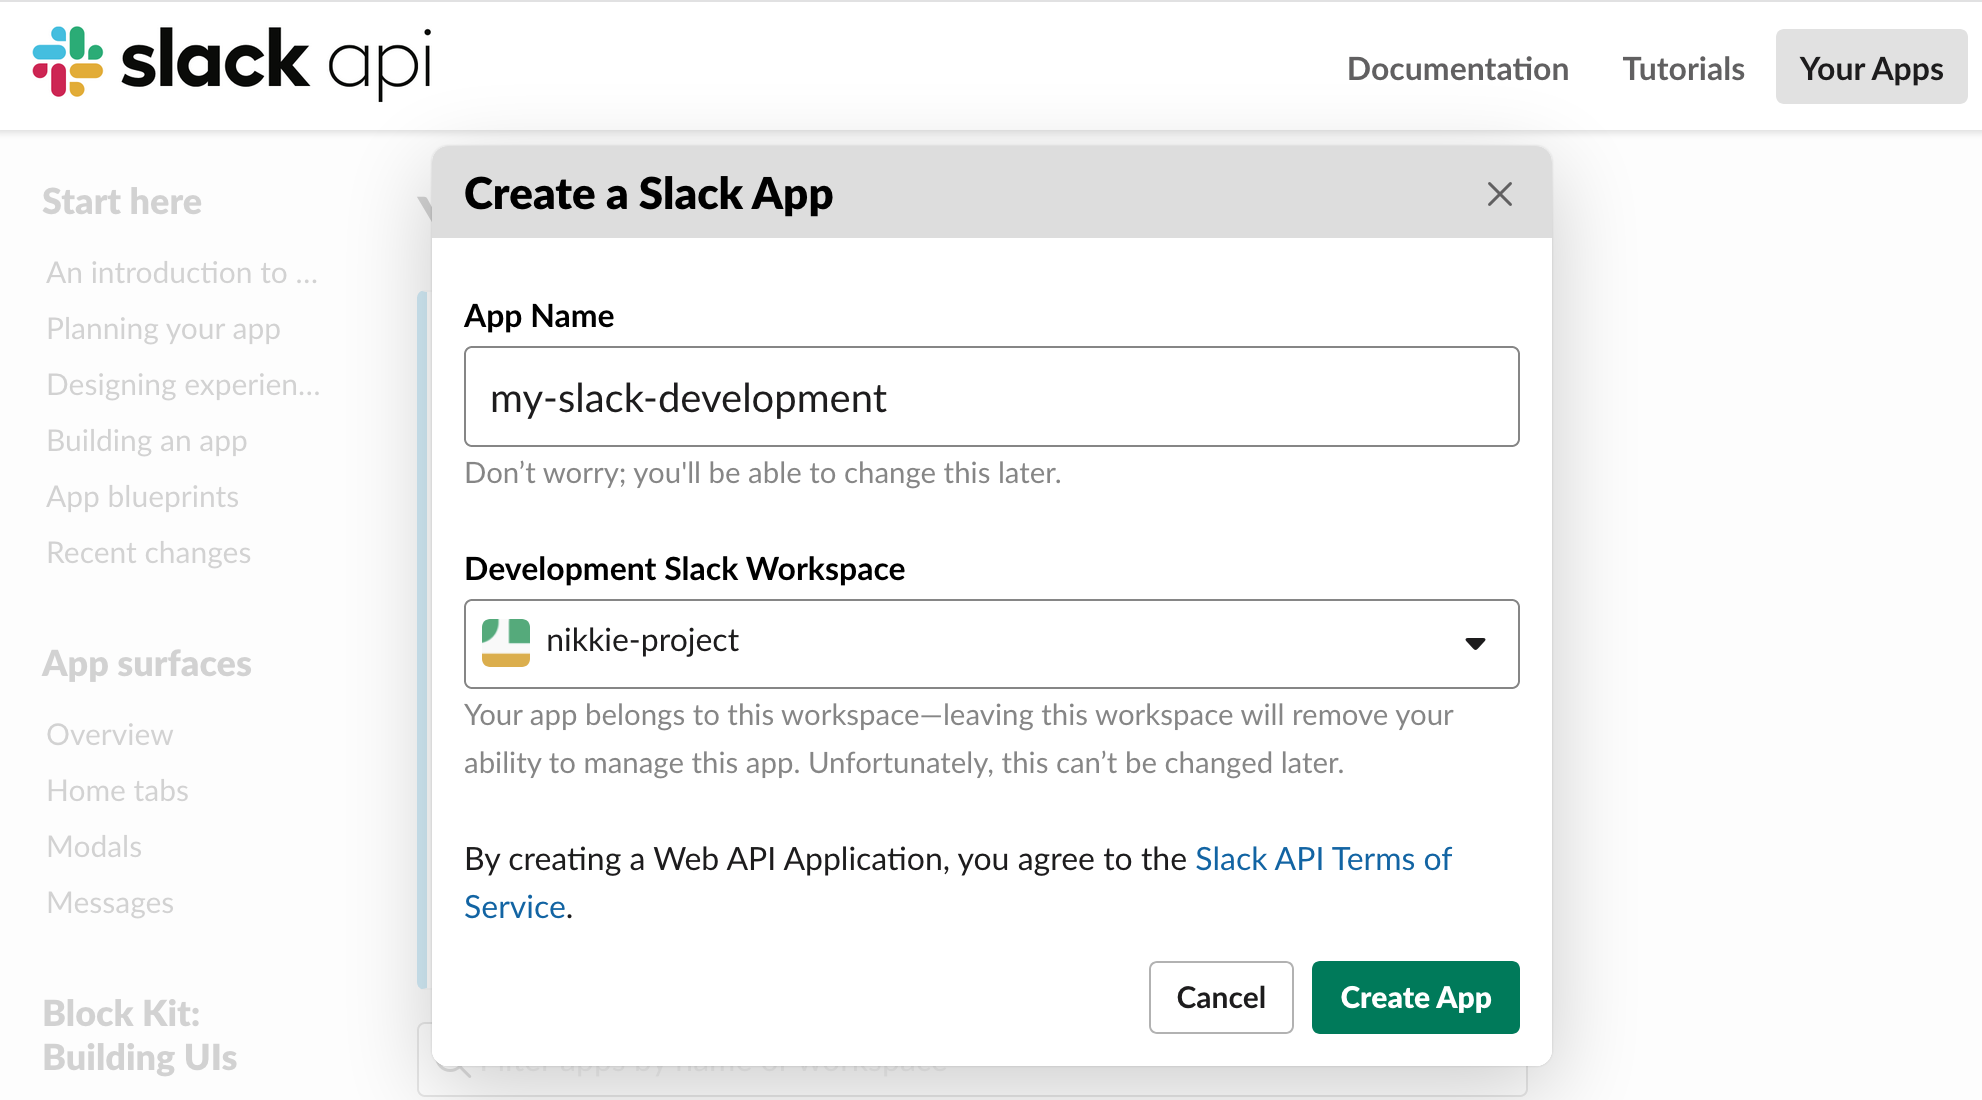Open Designing experiences sidebar link

pos(183,385)
